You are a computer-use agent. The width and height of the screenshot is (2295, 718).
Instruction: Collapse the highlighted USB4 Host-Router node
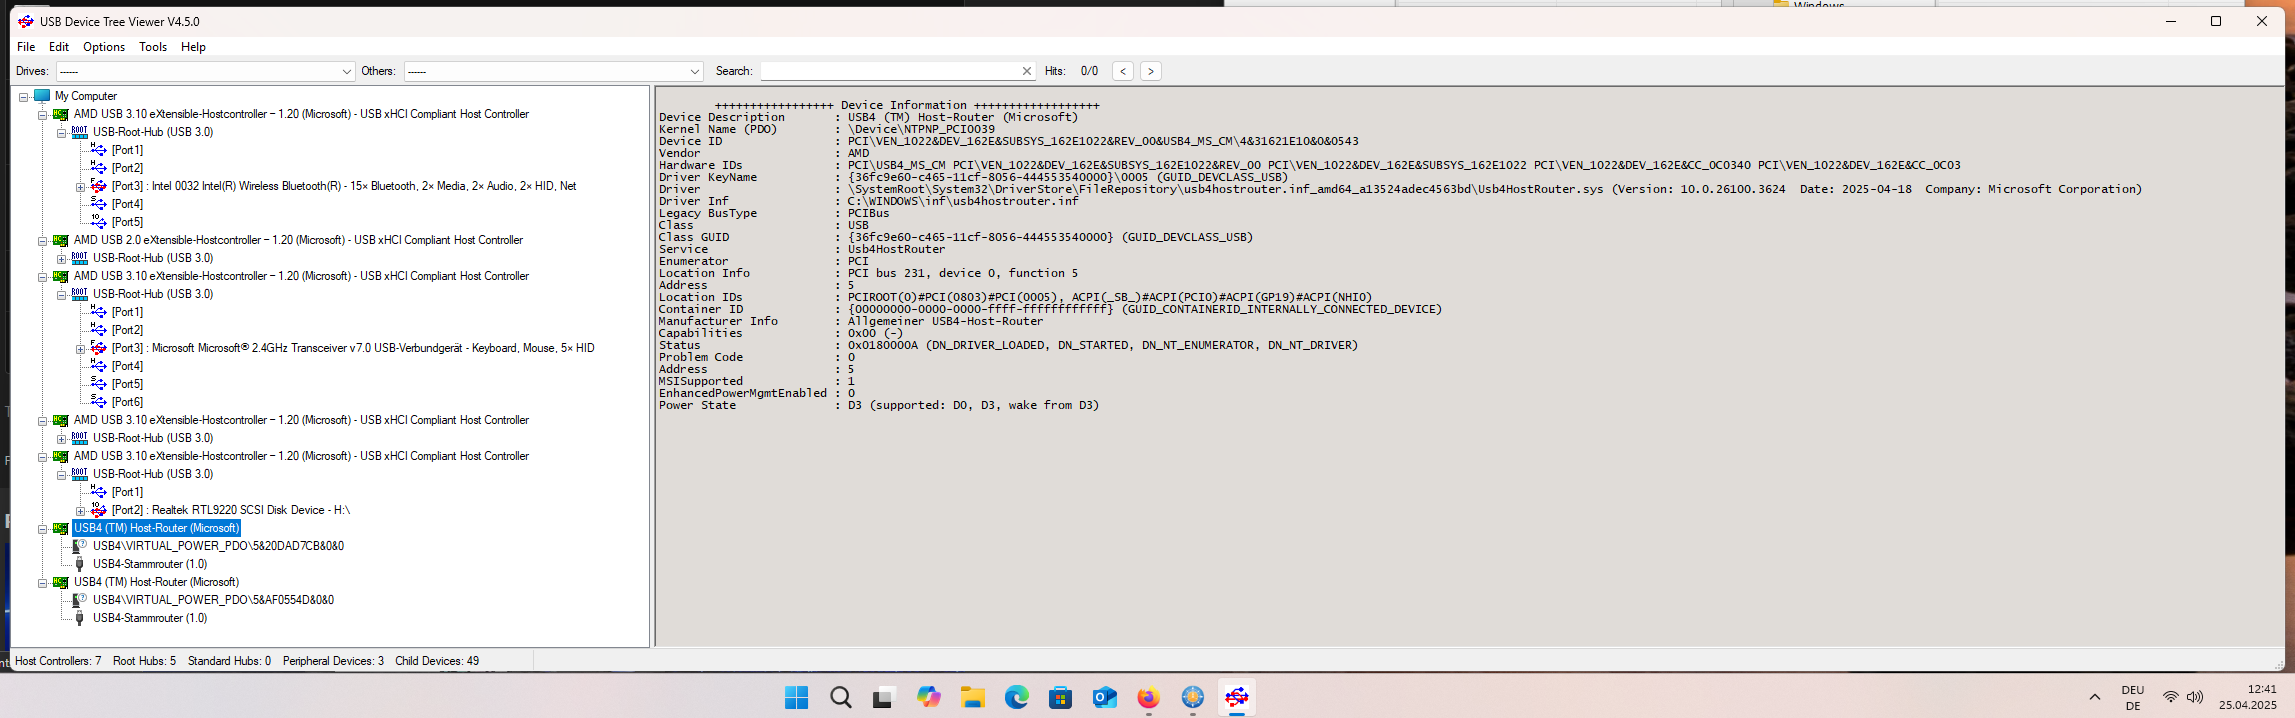tap(42, 529)
